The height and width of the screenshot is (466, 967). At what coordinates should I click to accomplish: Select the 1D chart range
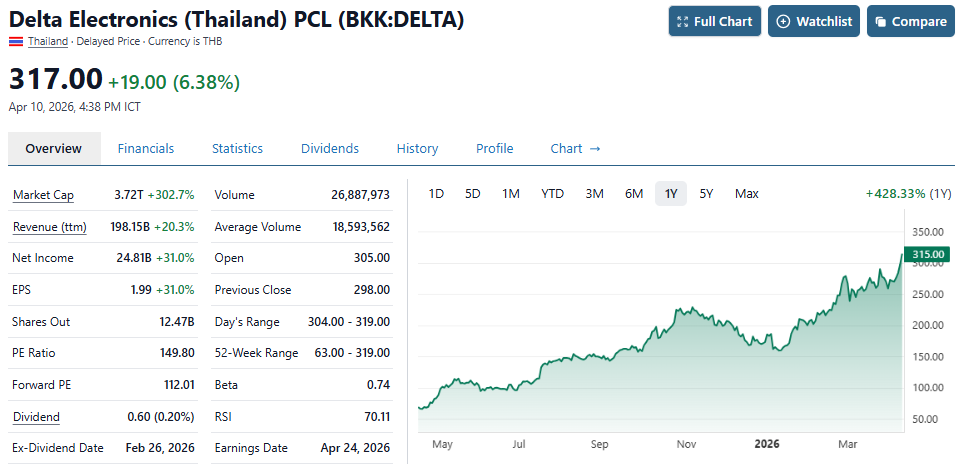pyautogui.click(x=436, y=193)
